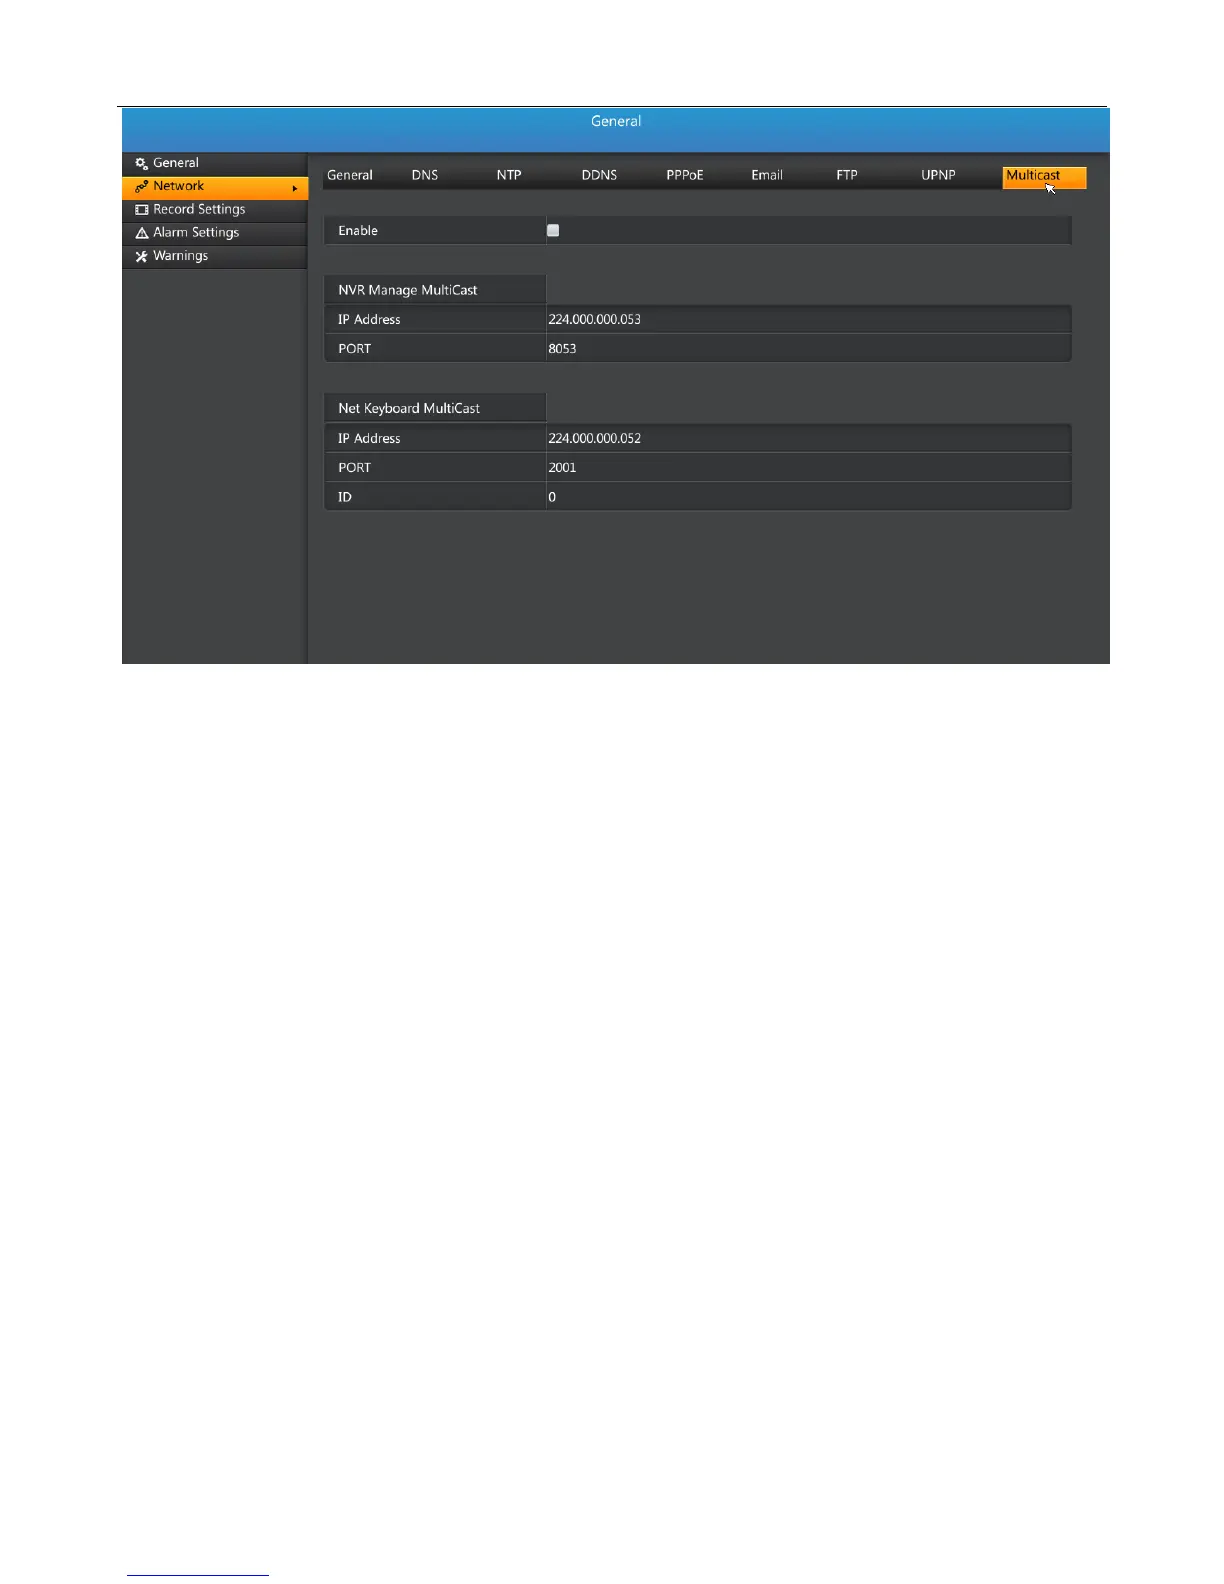Tick the multicast Enable checkbox
1224x1584 pixels.
(x=553, y=230)
